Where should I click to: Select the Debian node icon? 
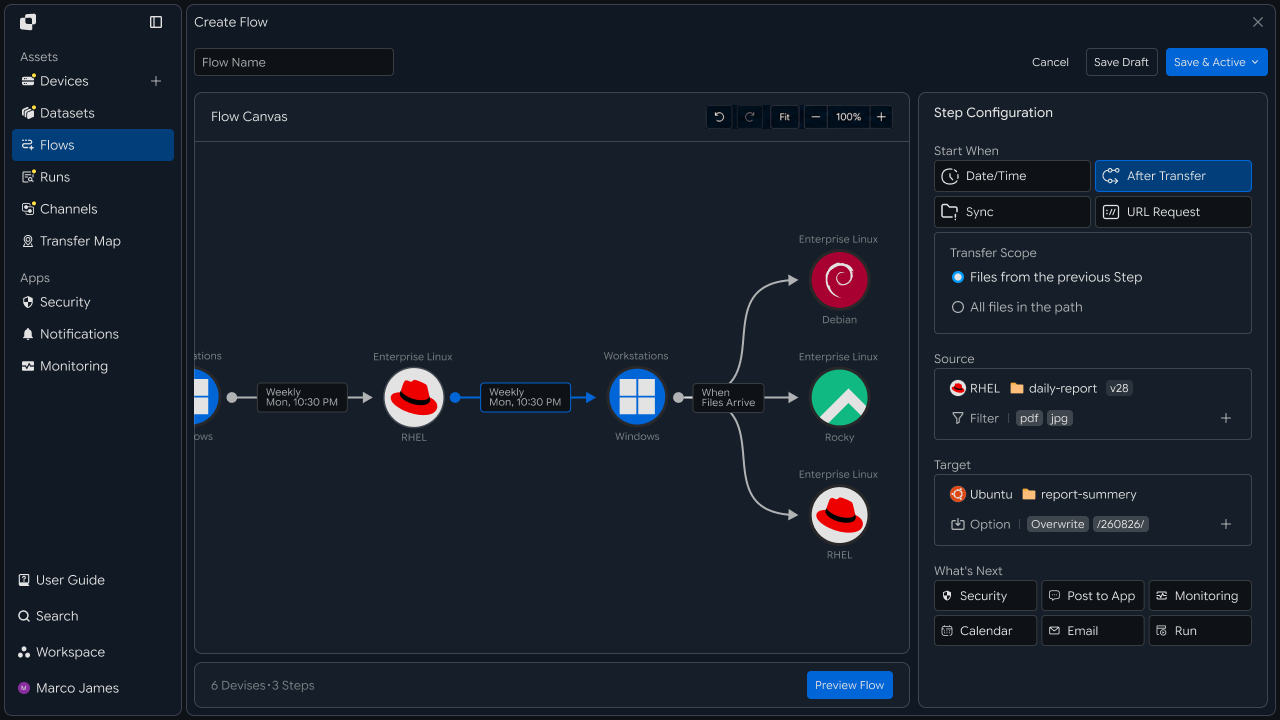tap(839, 280)
